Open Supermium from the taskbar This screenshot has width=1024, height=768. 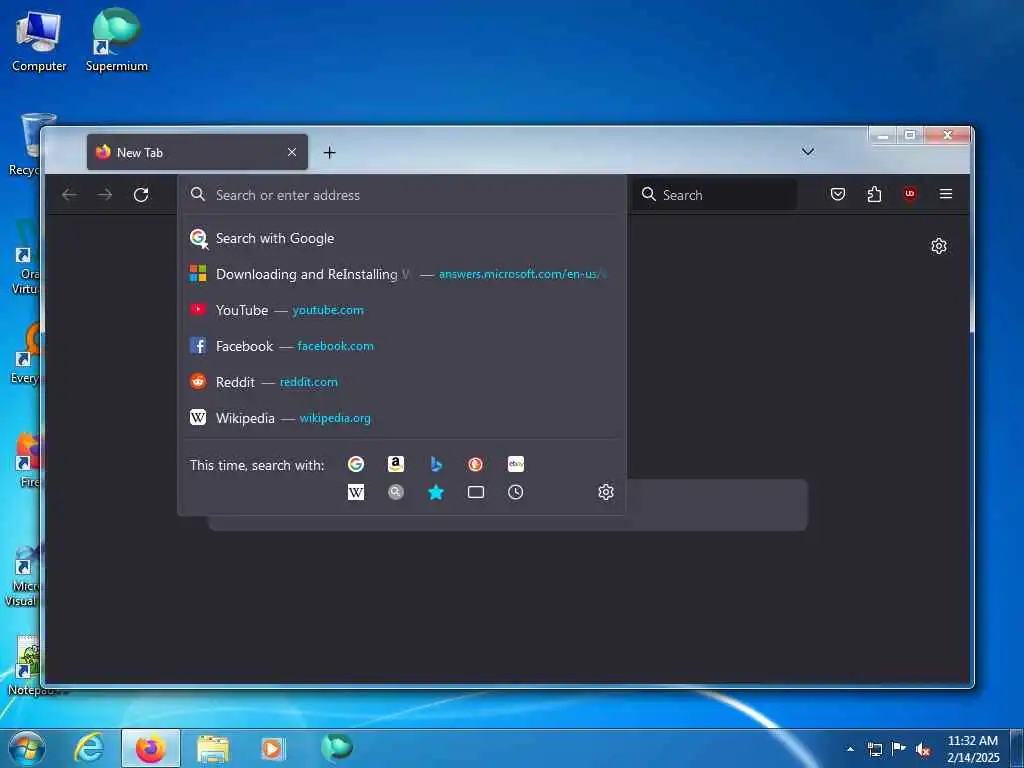click(x=336, y=748)
